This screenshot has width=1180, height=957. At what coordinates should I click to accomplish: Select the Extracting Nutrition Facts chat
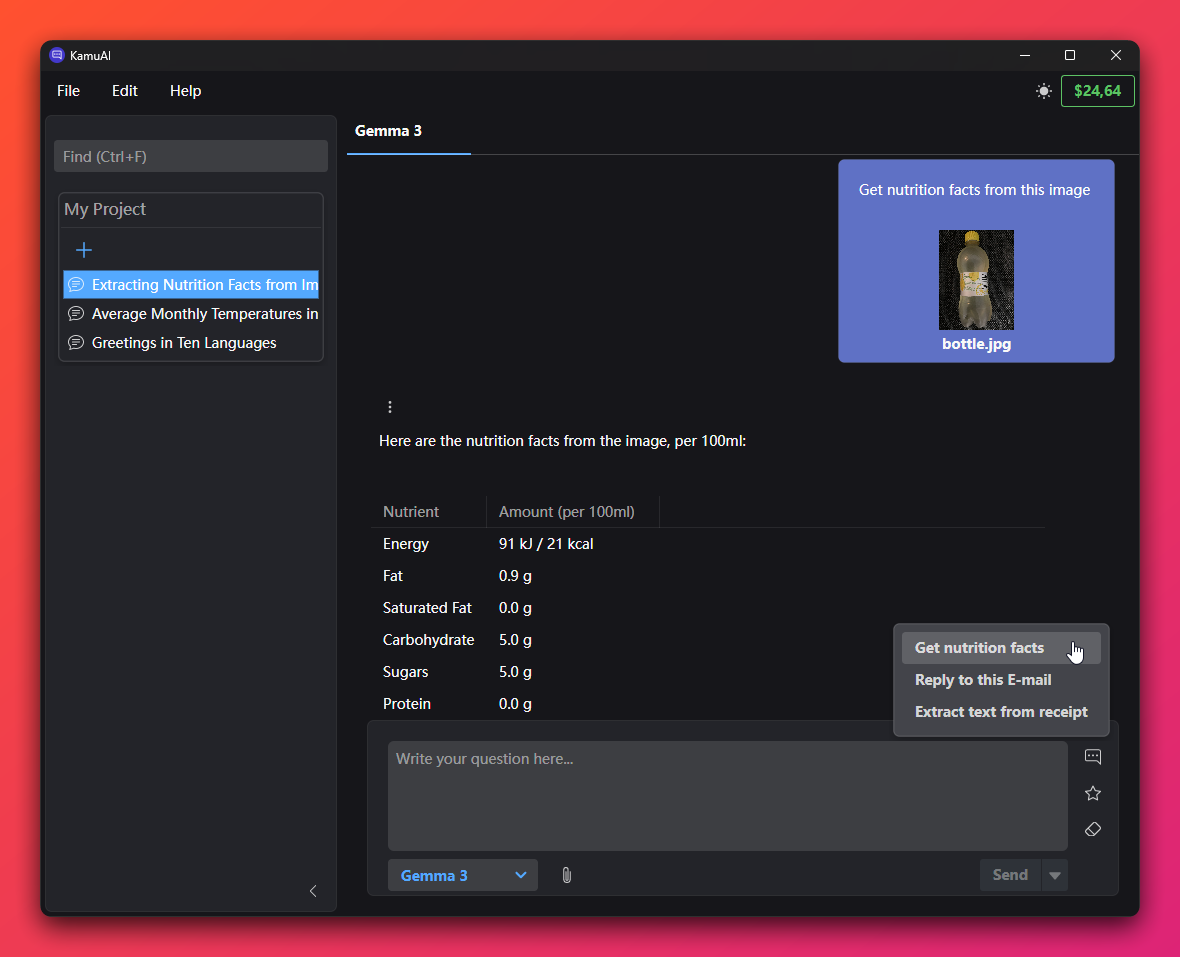click(191, 284)
